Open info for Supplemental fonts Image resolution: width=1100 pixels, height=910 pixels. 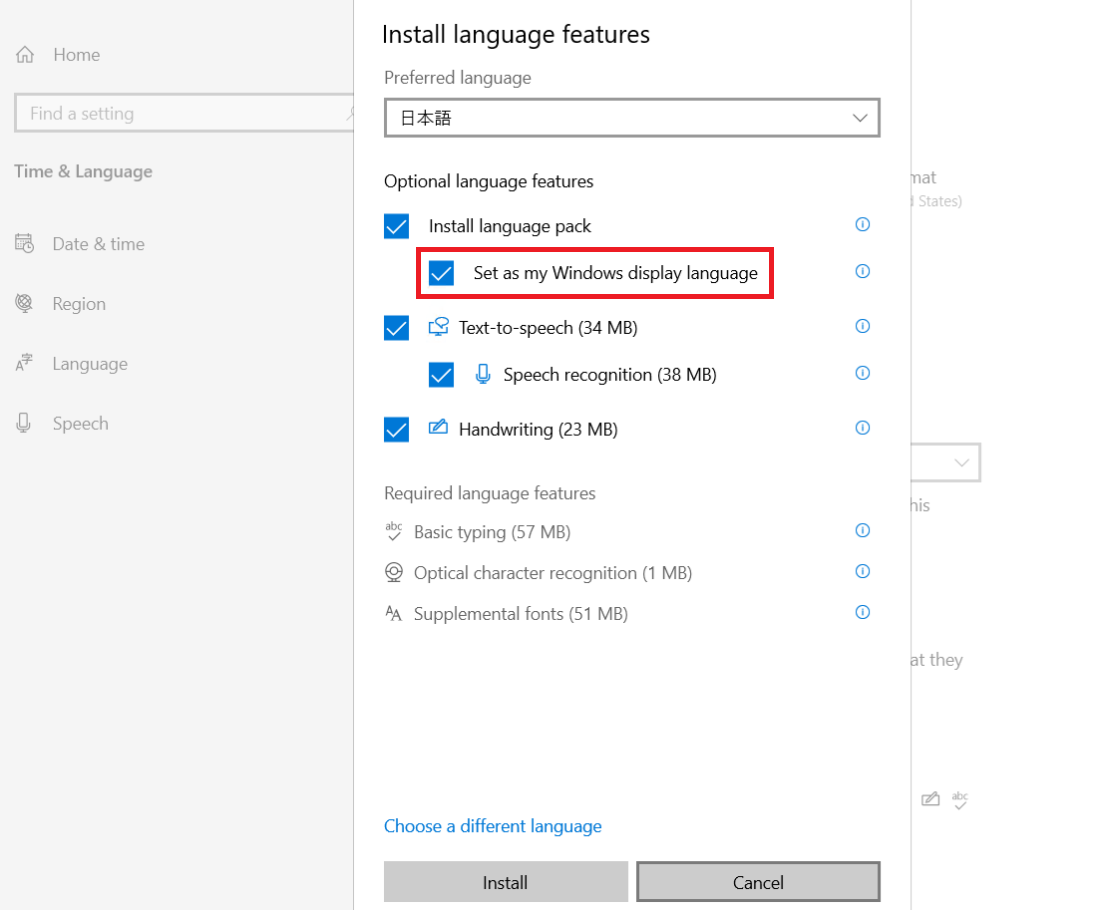[862, 613]
